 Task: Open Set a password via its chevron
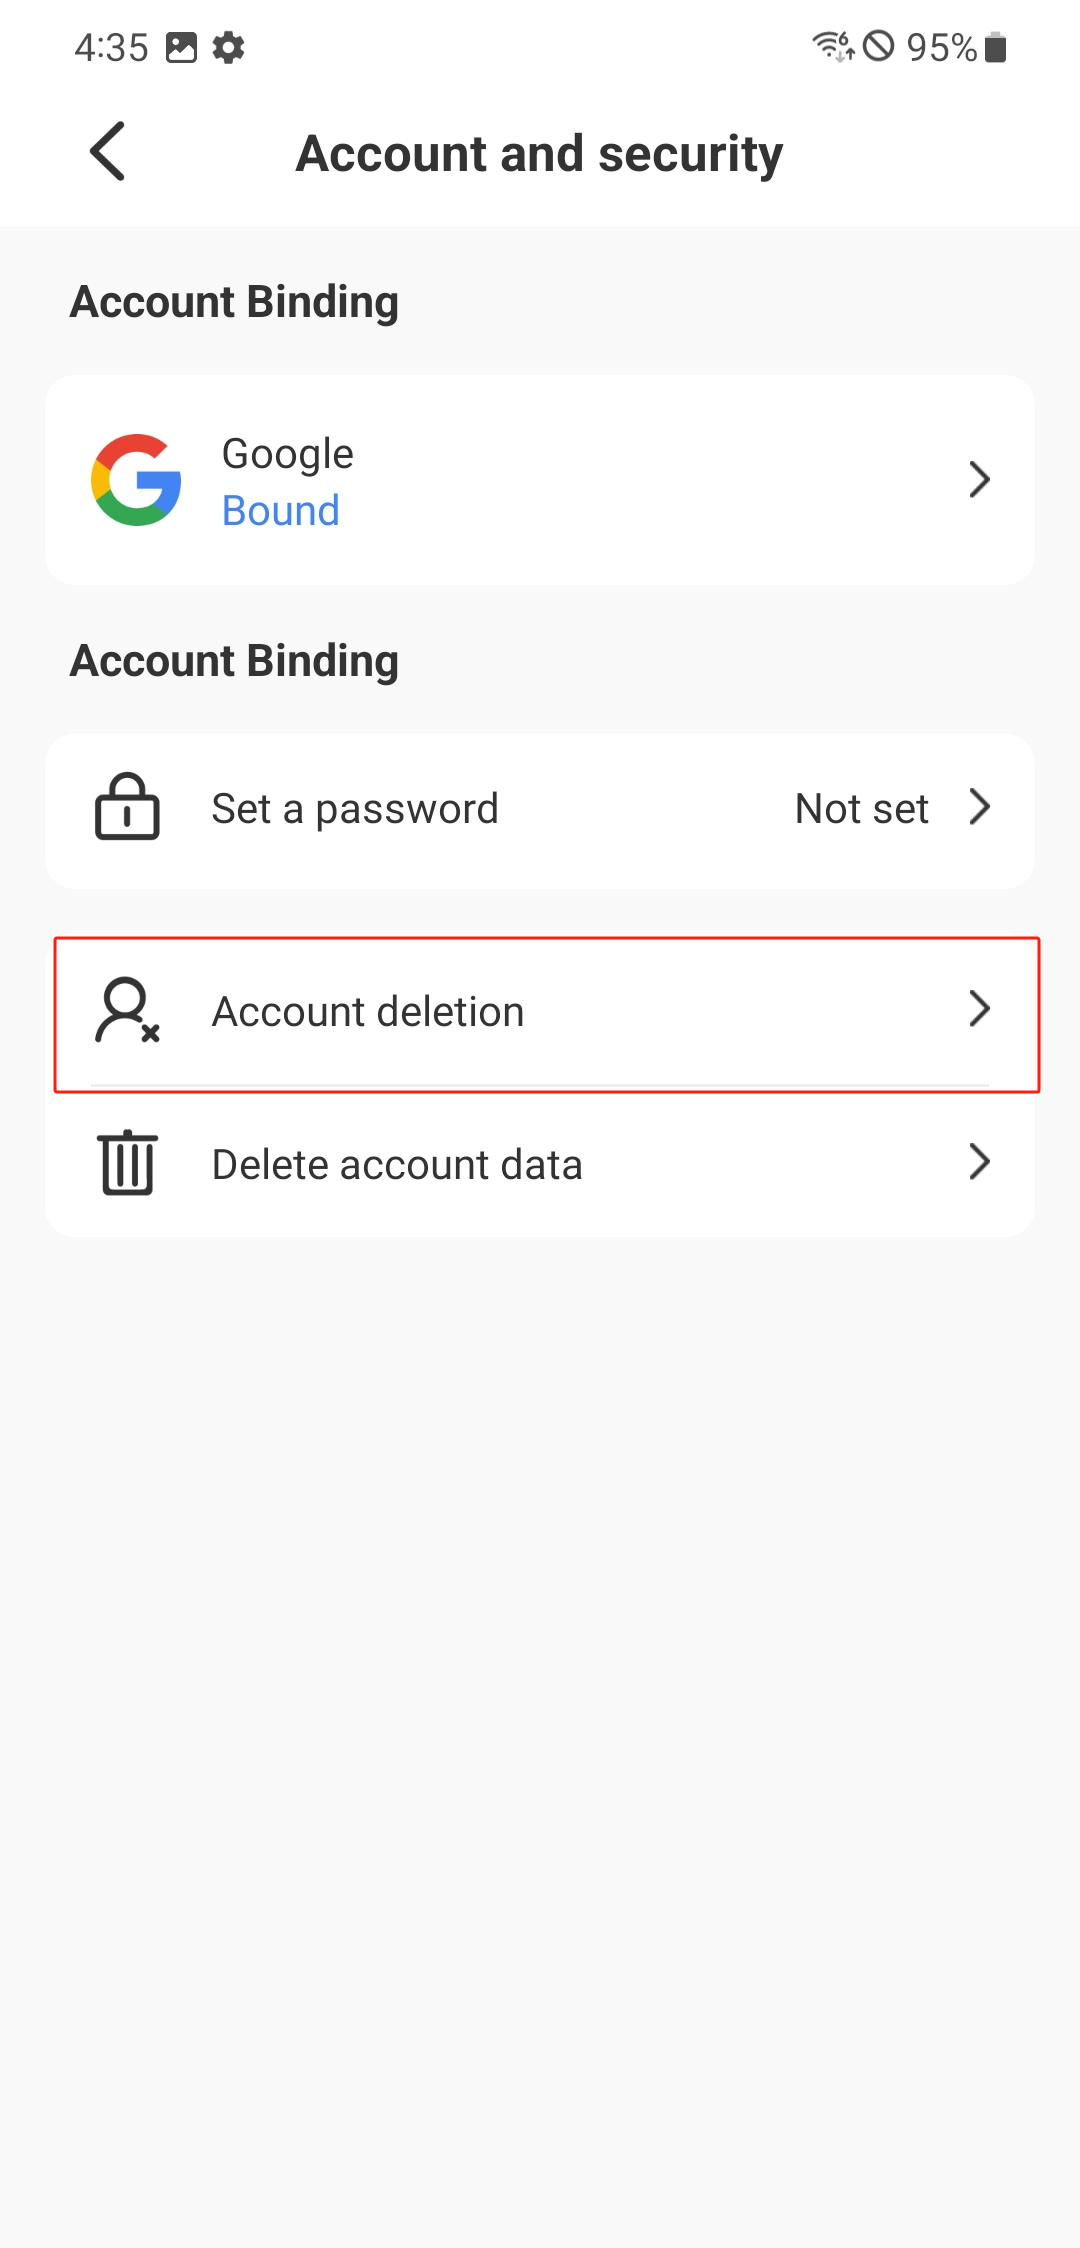979,807
